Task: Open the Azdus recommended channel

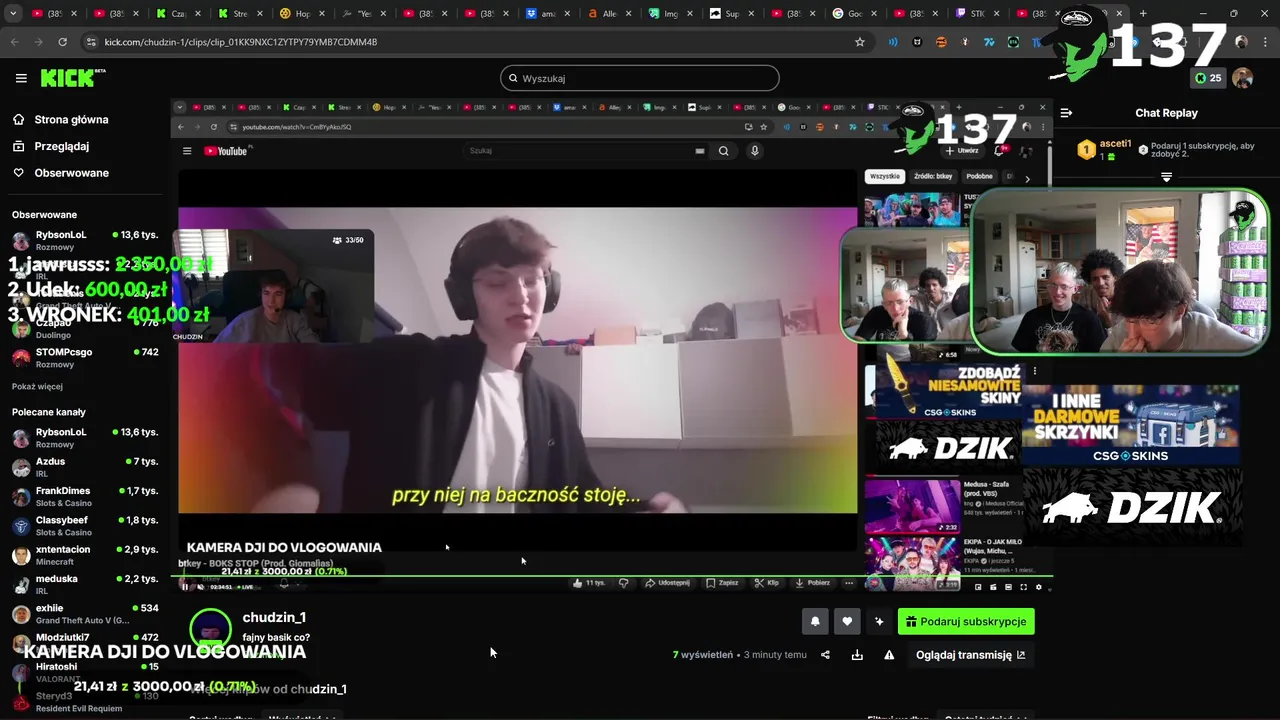Action: pyautogui.click(x=84, y=467)
